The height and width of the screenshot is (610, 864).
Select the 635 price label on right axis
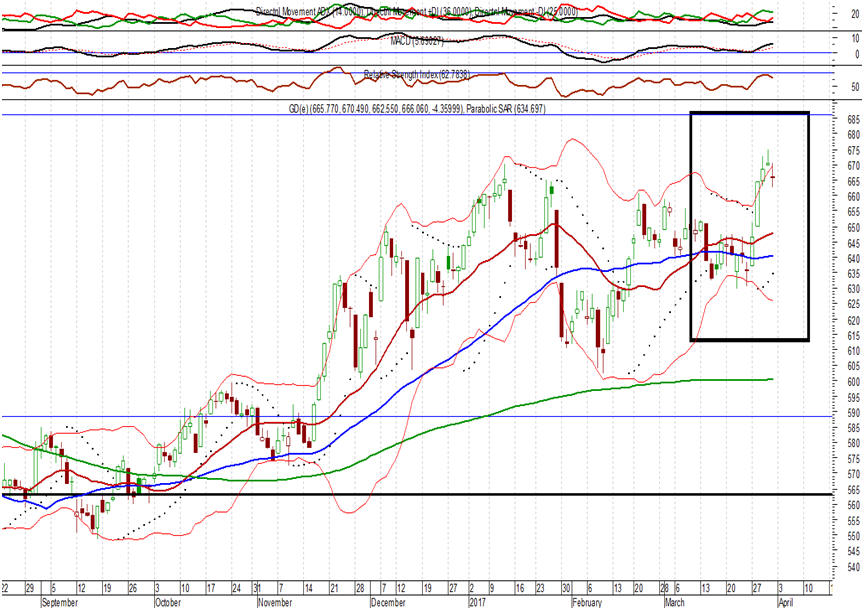click(854, 274)
